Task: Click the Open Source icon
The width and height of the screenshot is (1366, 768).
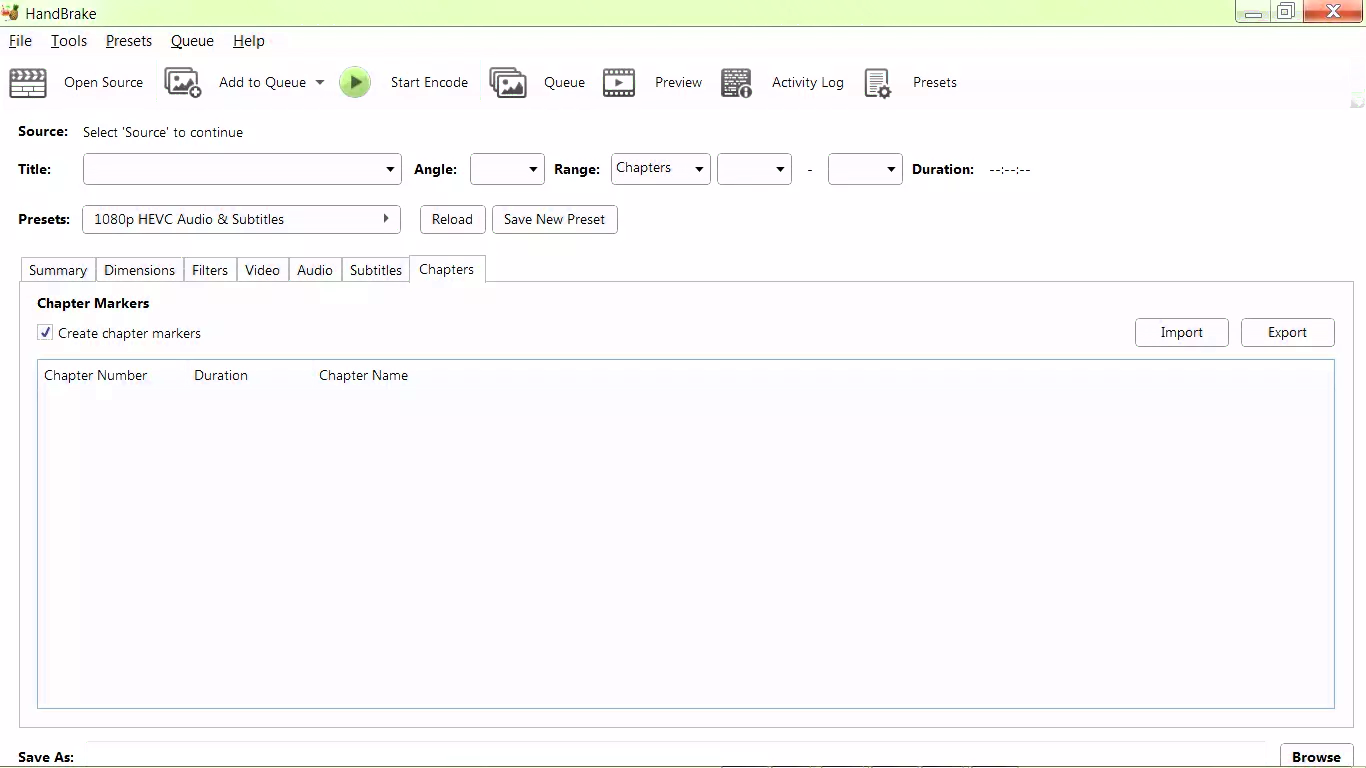Action: 27,83
